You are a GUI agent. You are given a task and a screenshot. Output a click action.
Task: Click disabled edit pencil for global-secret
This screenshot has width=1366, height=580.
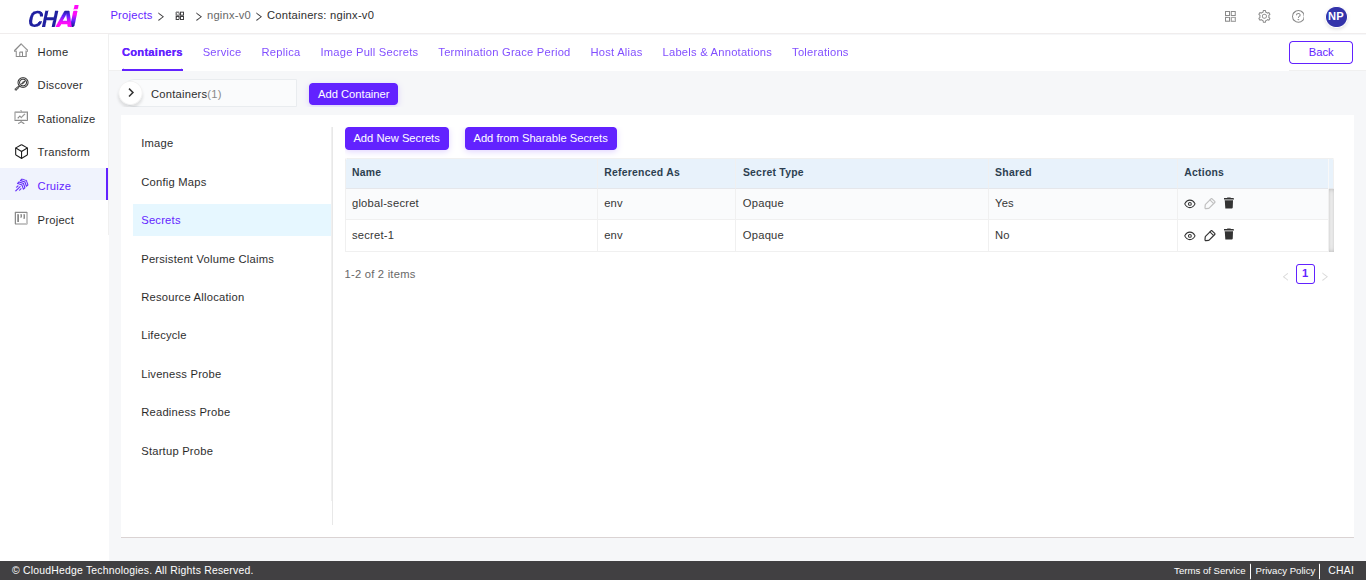coord(1210,203)
